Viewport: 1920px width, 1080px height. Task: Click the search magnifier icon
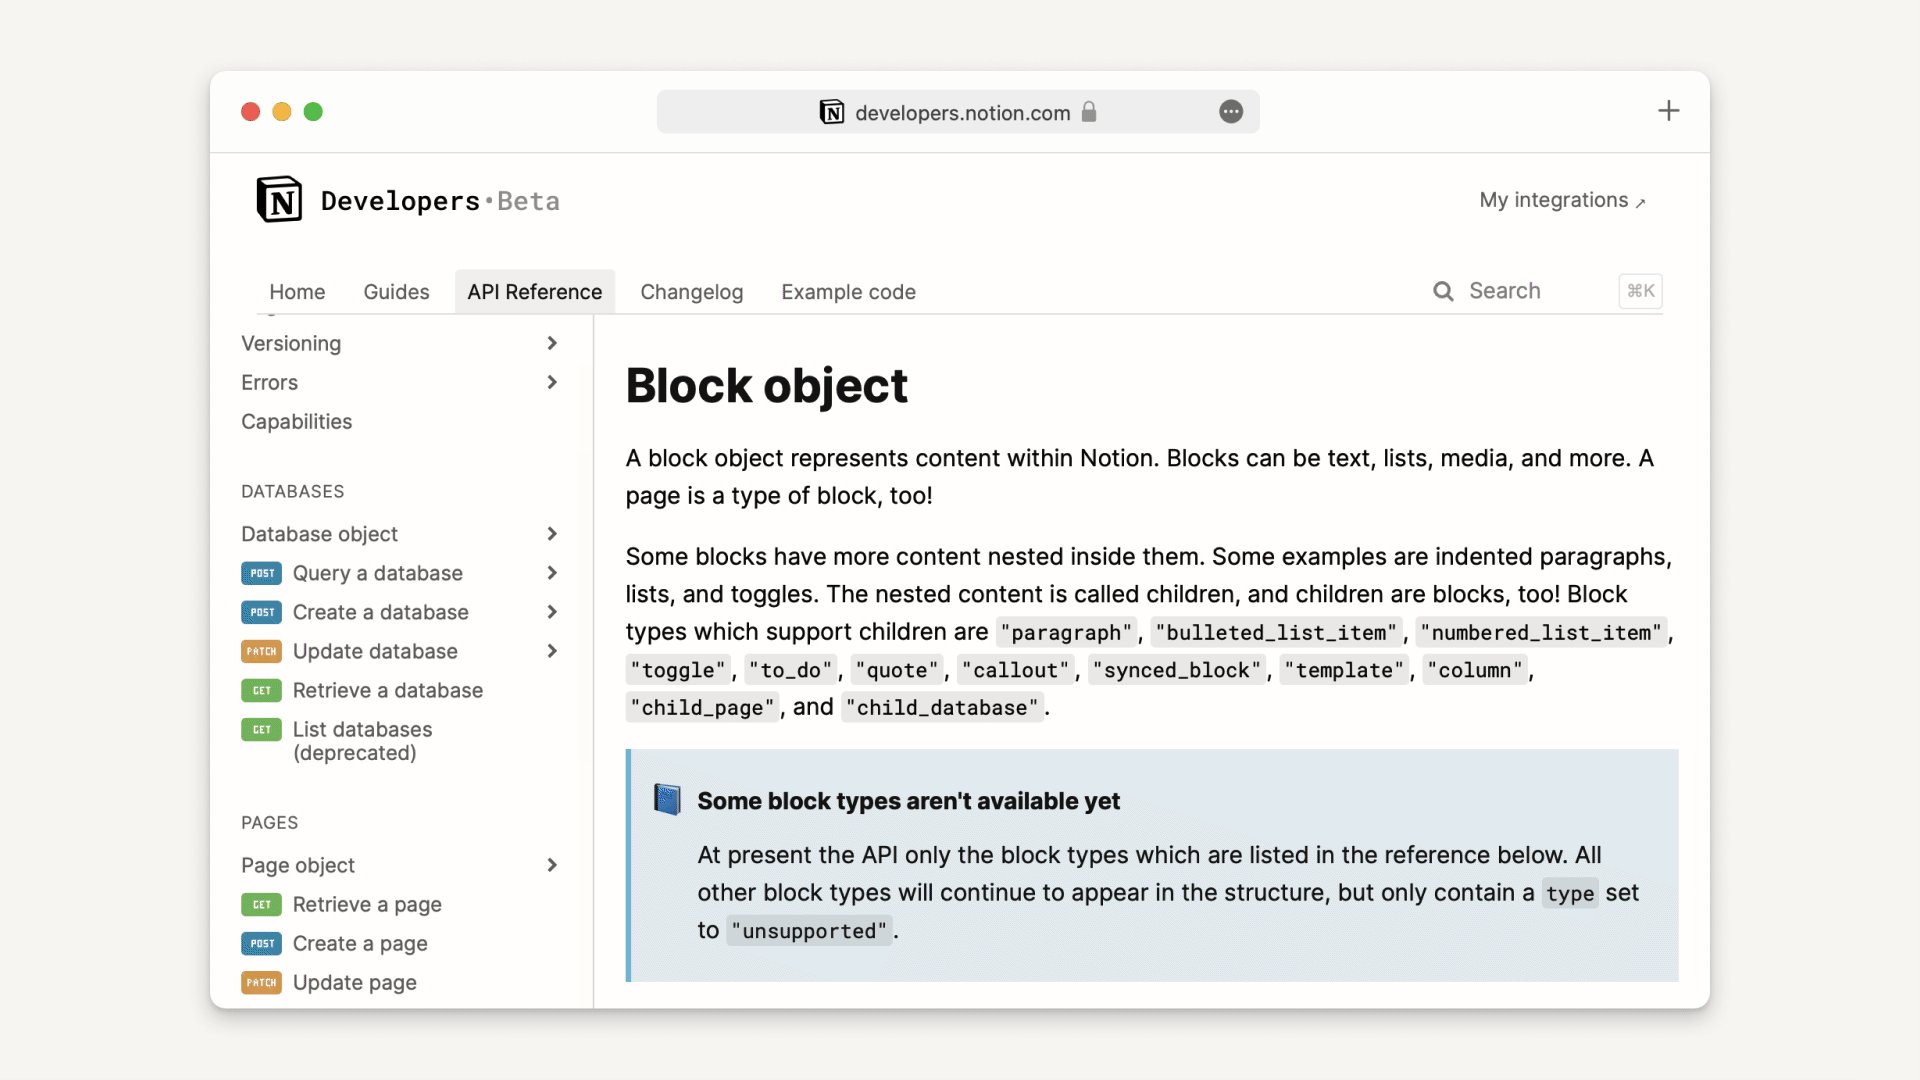(1444, 291)
